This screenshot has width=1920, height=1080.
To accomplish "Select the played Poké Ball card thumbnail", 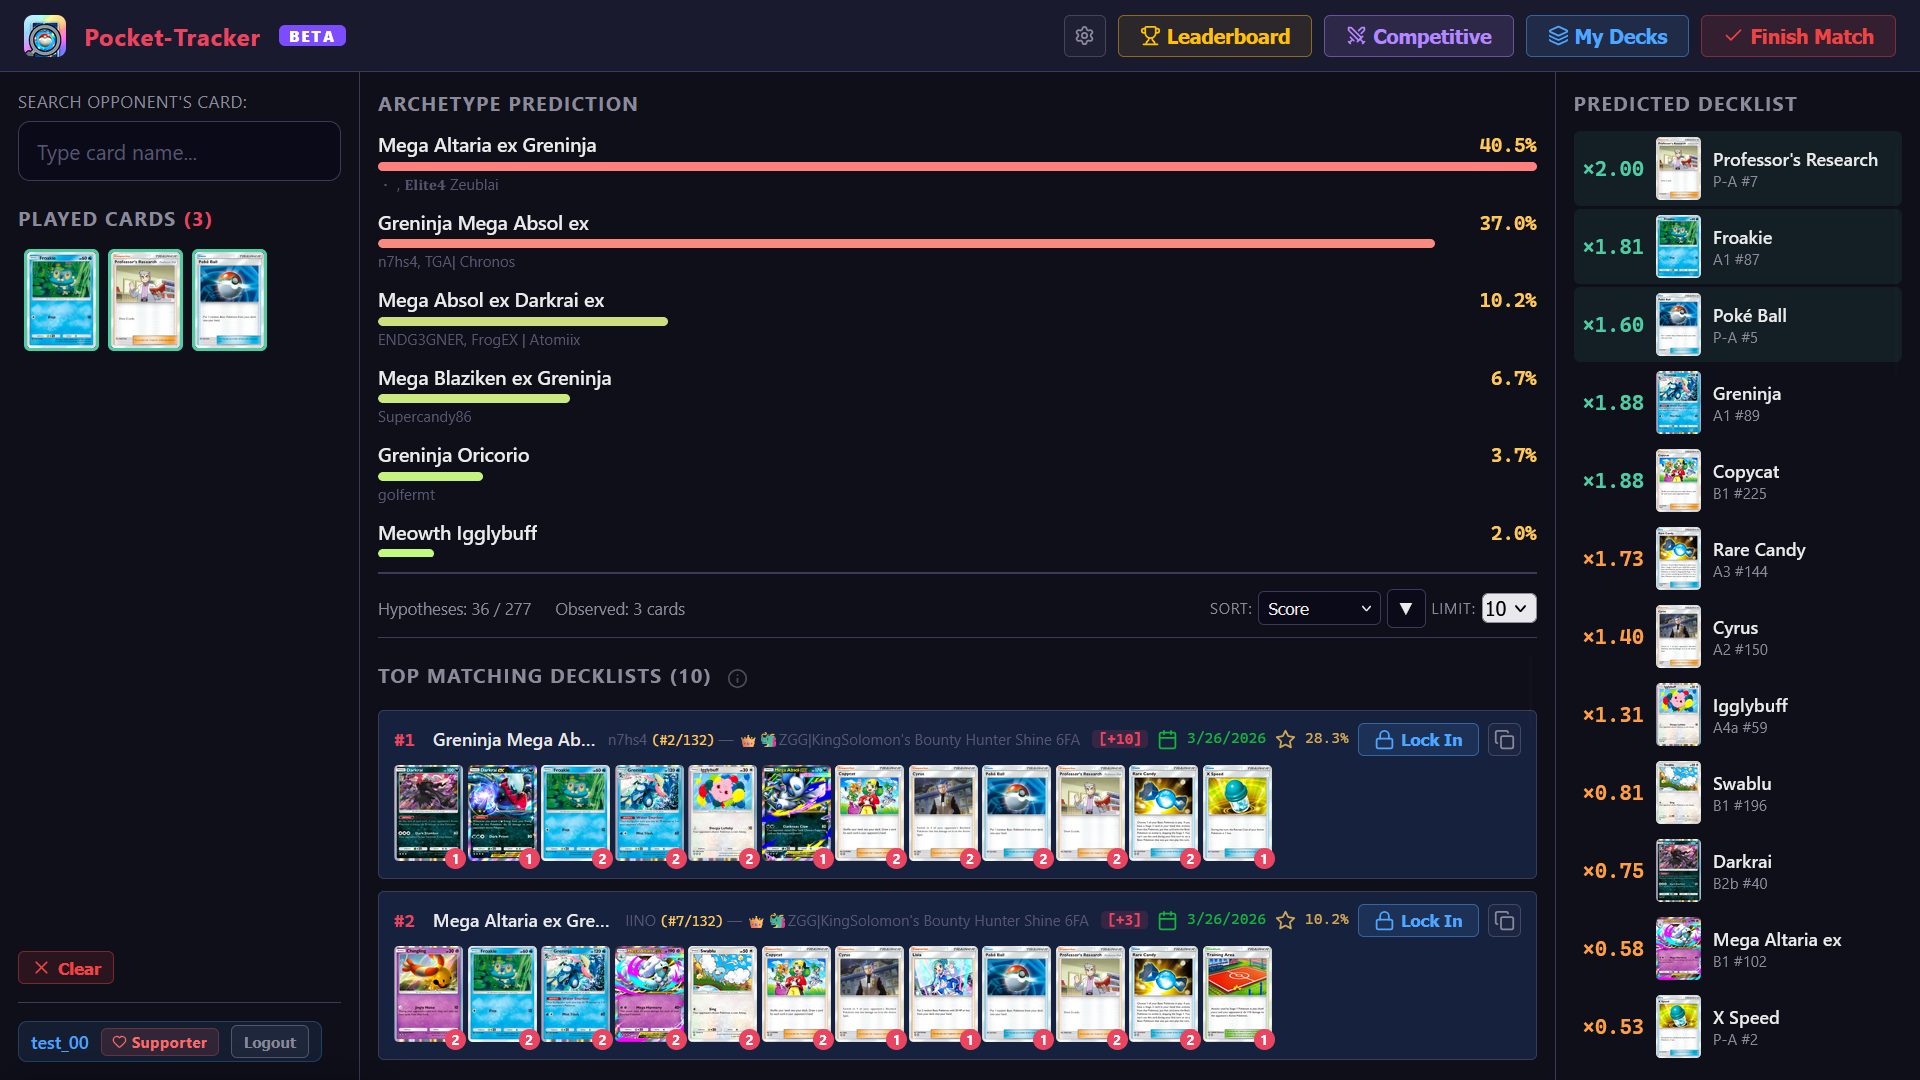I will coord(229,300).
